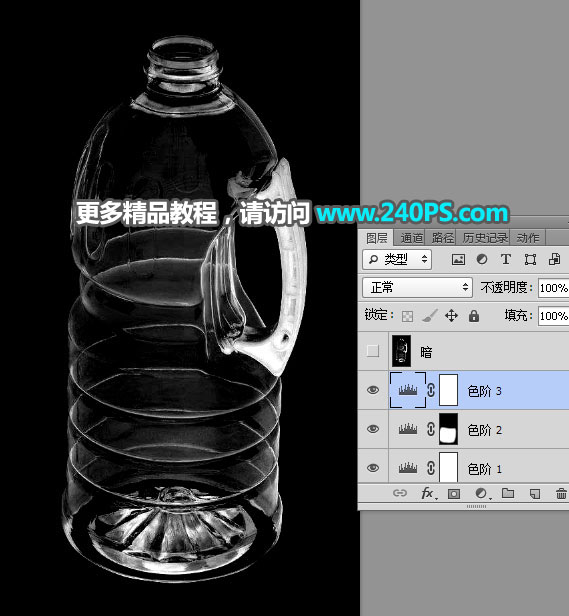Select the layer name 色阶 3

tap(485, 391)
